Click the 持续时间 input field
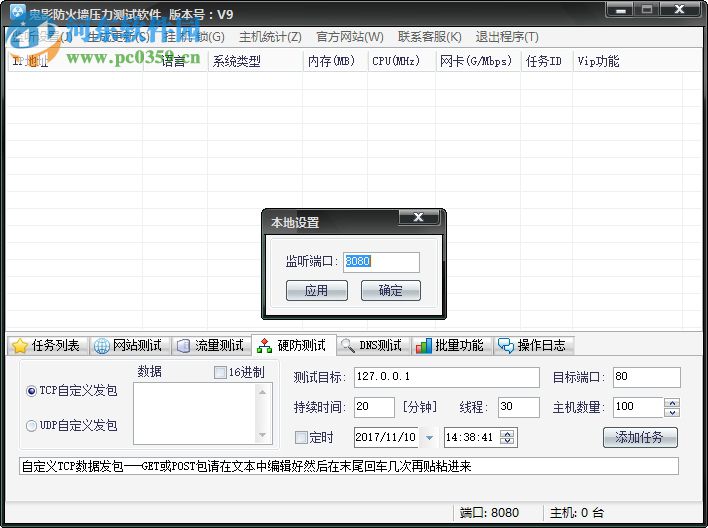 coord(374,407)
